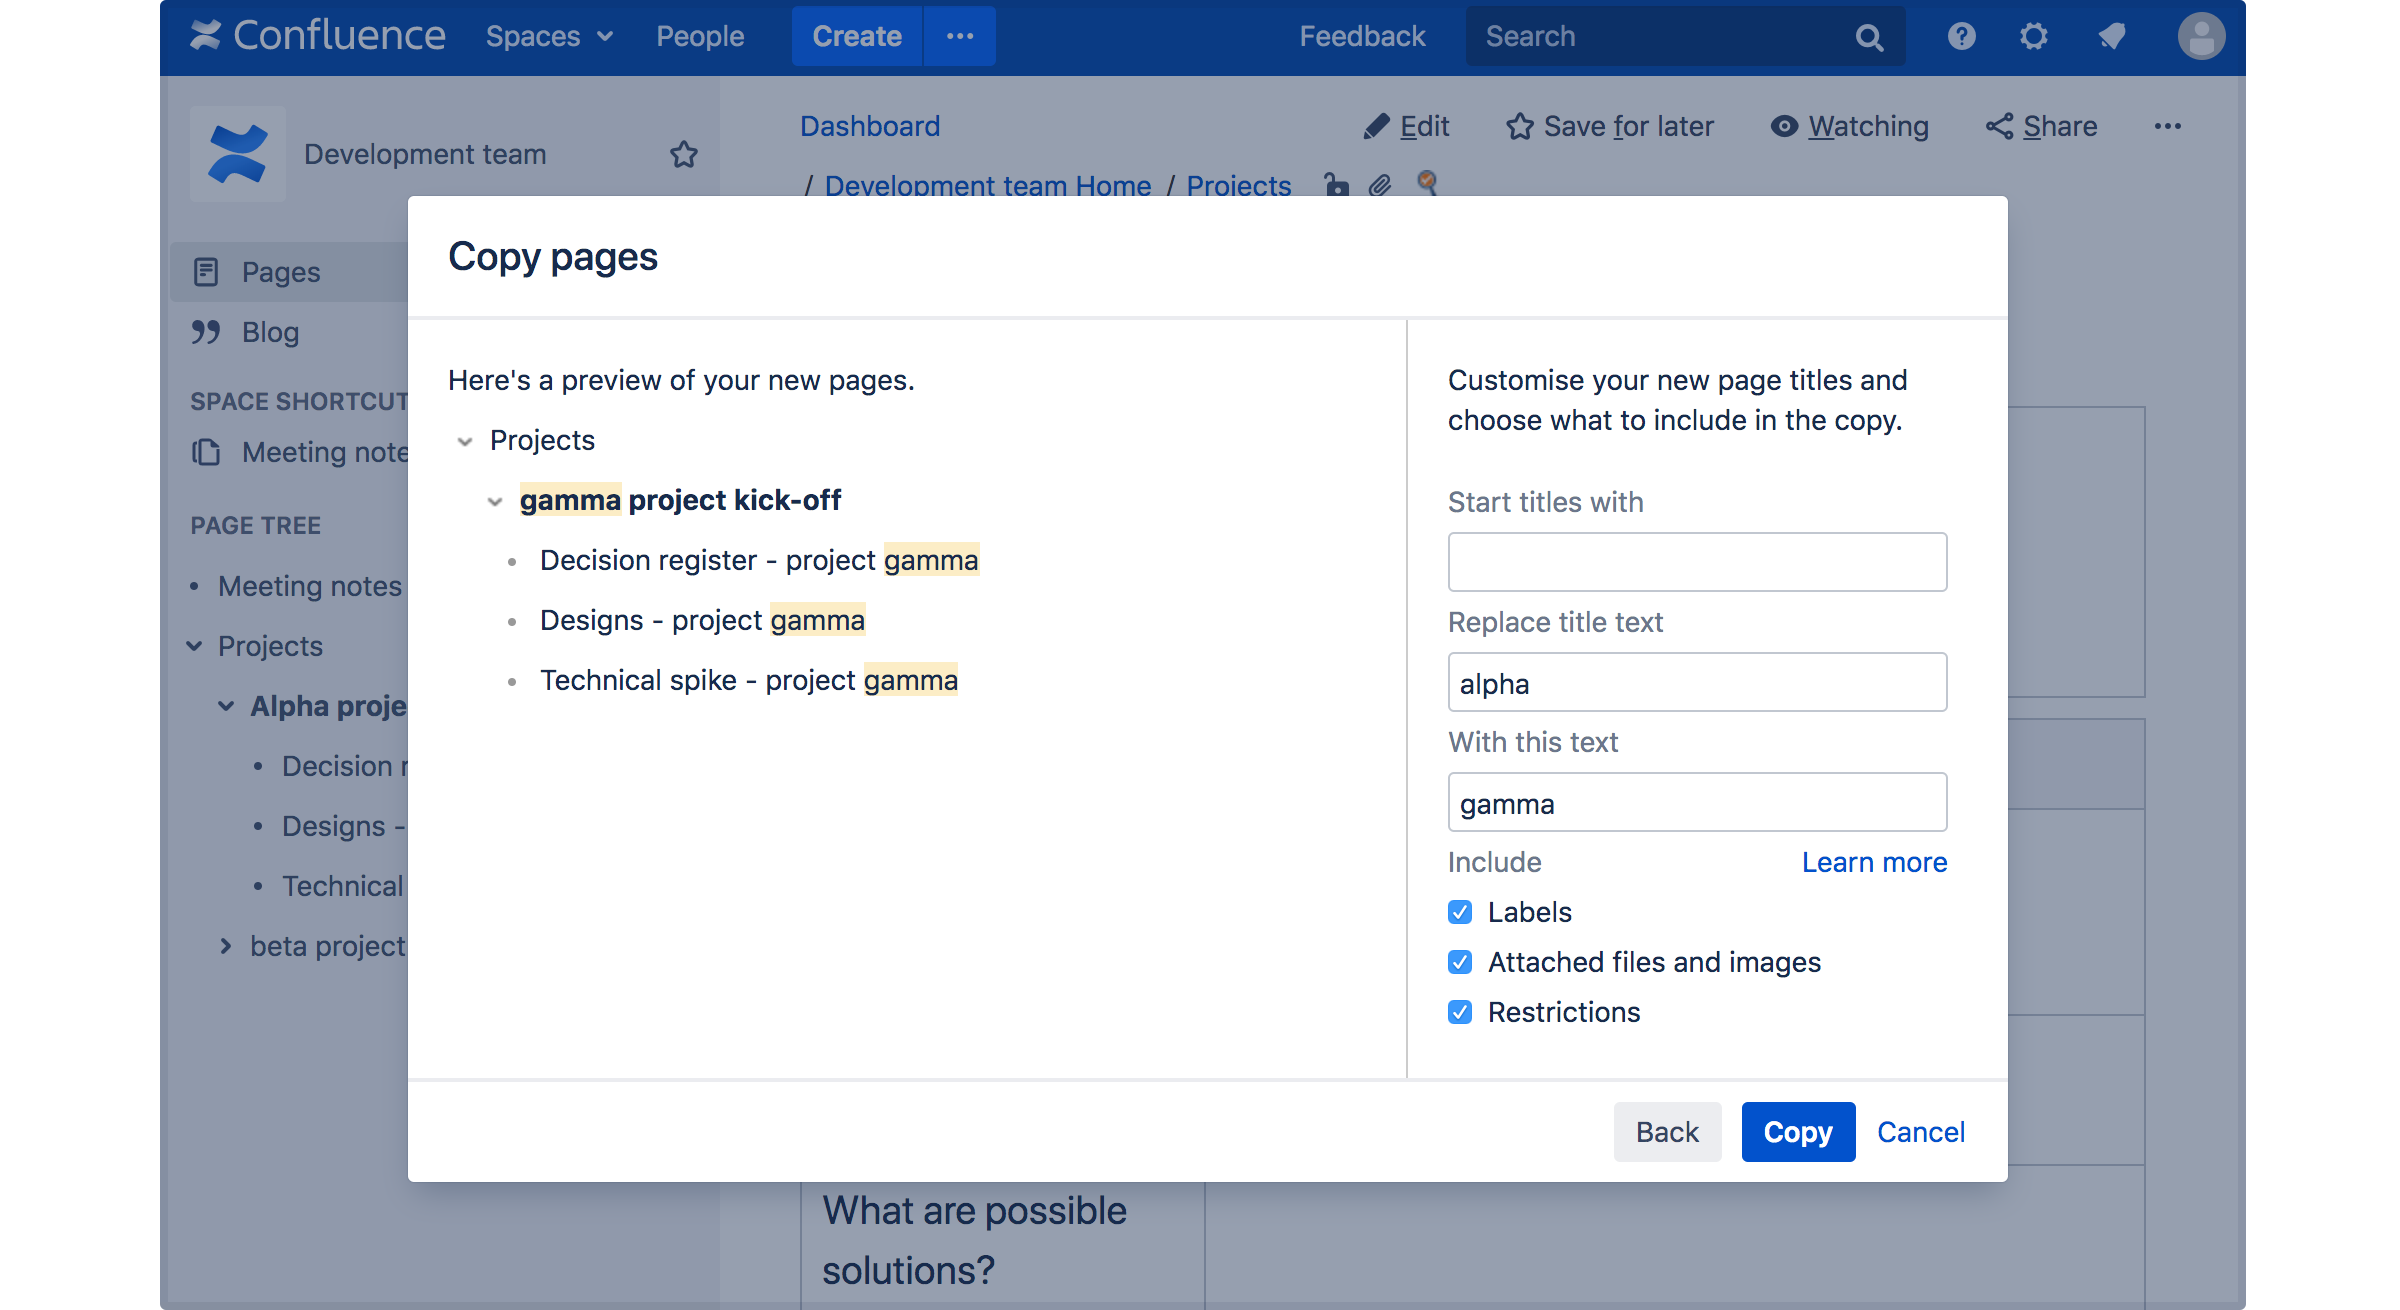Open the settings gear icon
This screenshot has width=2400, height=1310.
point(2033,37)
